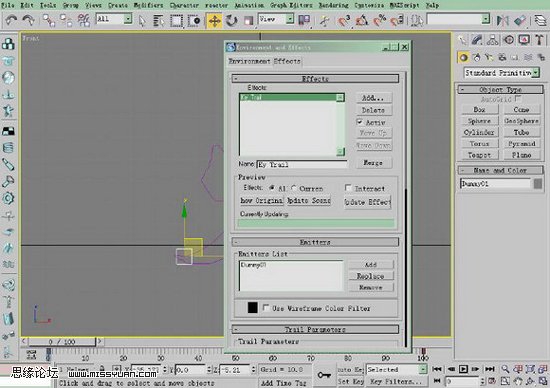This screenshot has height=388, width=550.
Task: Click the Add... effect button
Action: (373, 98)
